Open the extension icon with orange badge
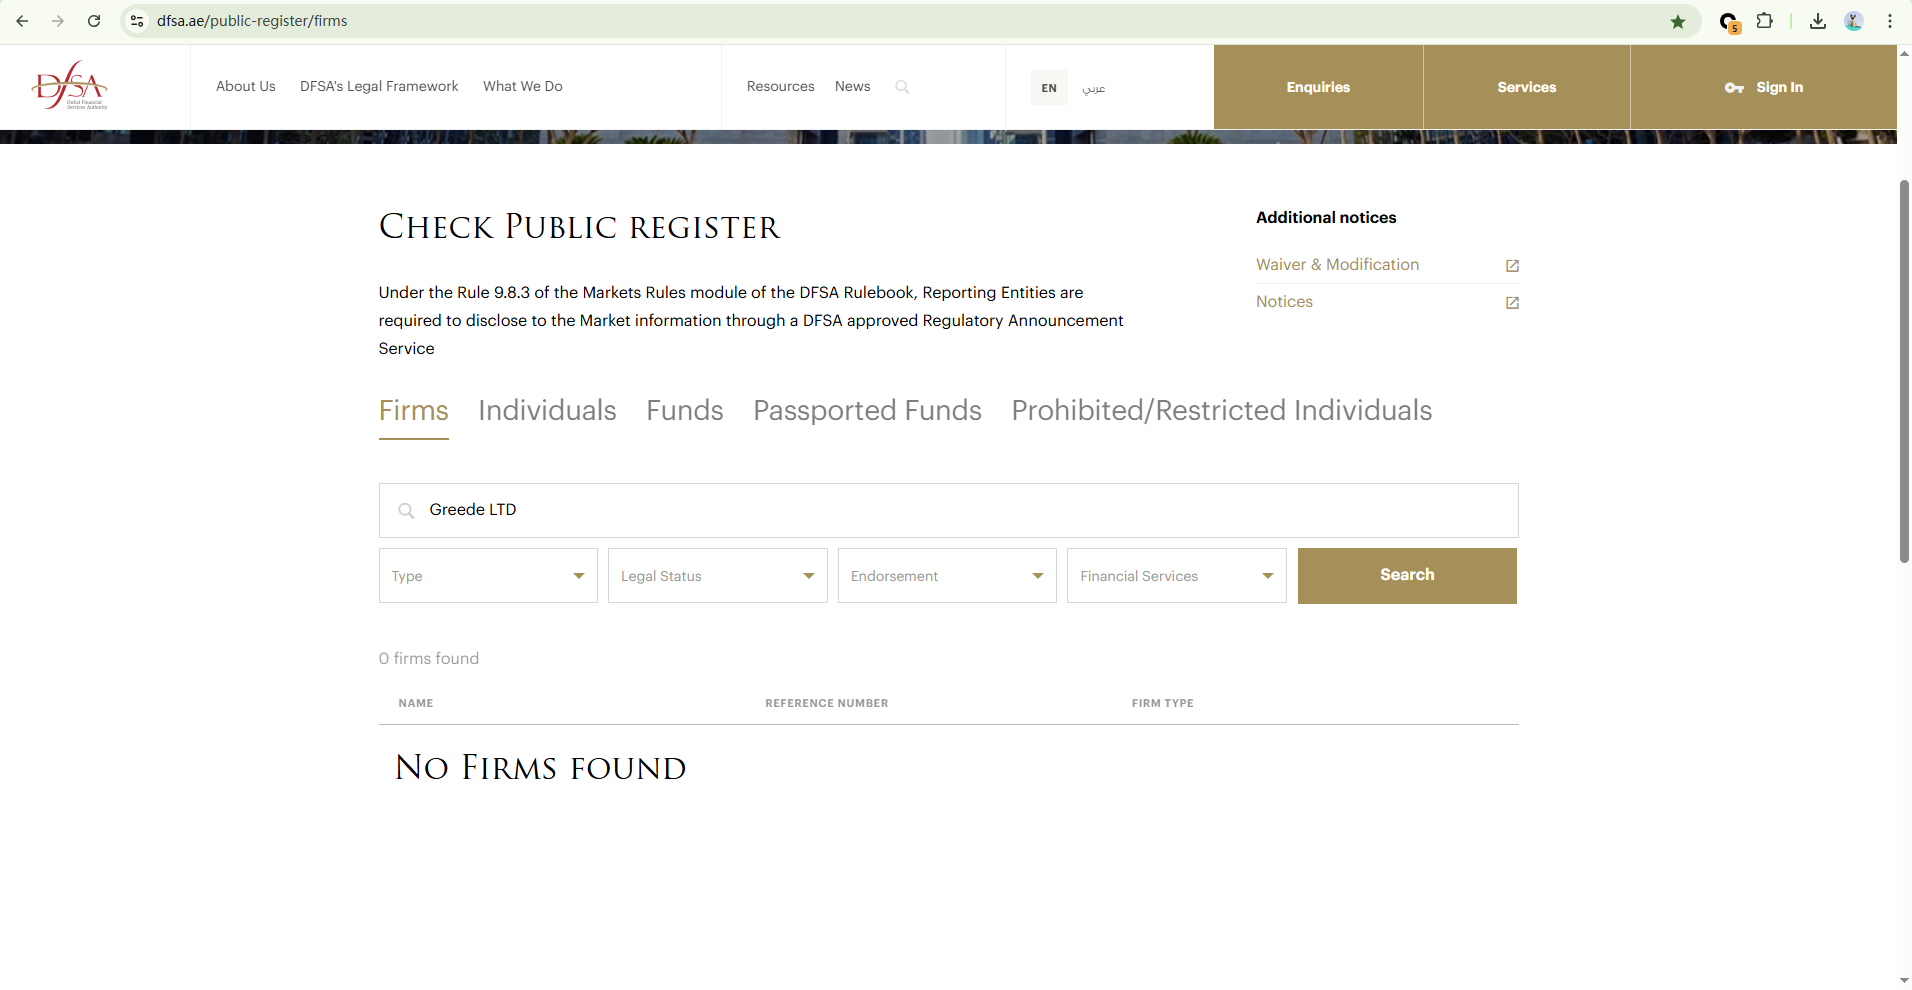The height and width of the screenshot is (990, 1912). [1729, 22]
